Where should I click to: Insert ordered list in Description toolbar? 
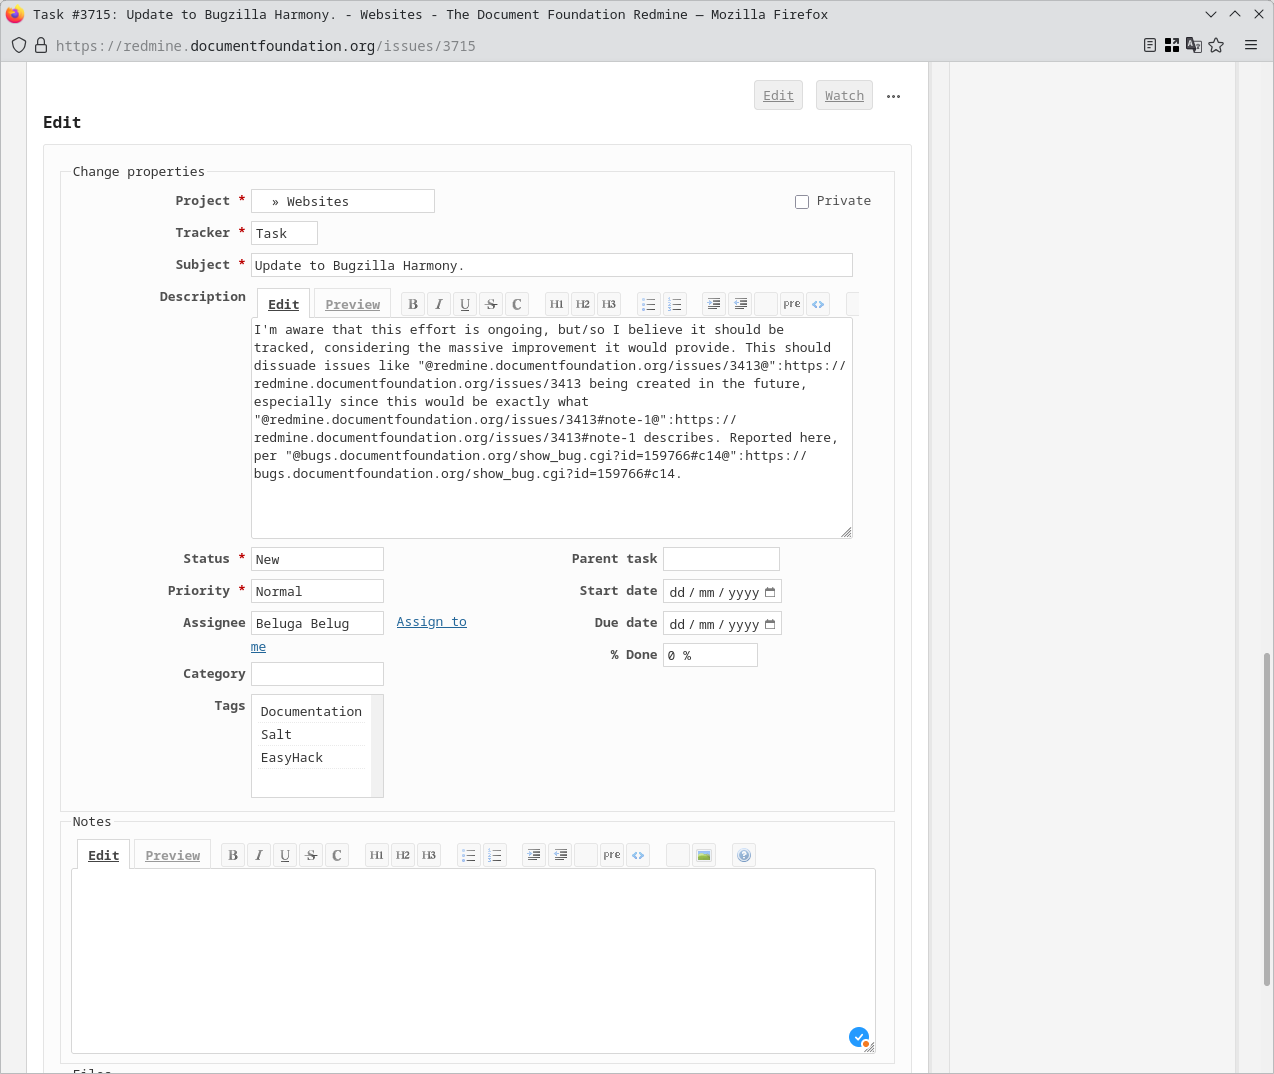click(675, 304)
